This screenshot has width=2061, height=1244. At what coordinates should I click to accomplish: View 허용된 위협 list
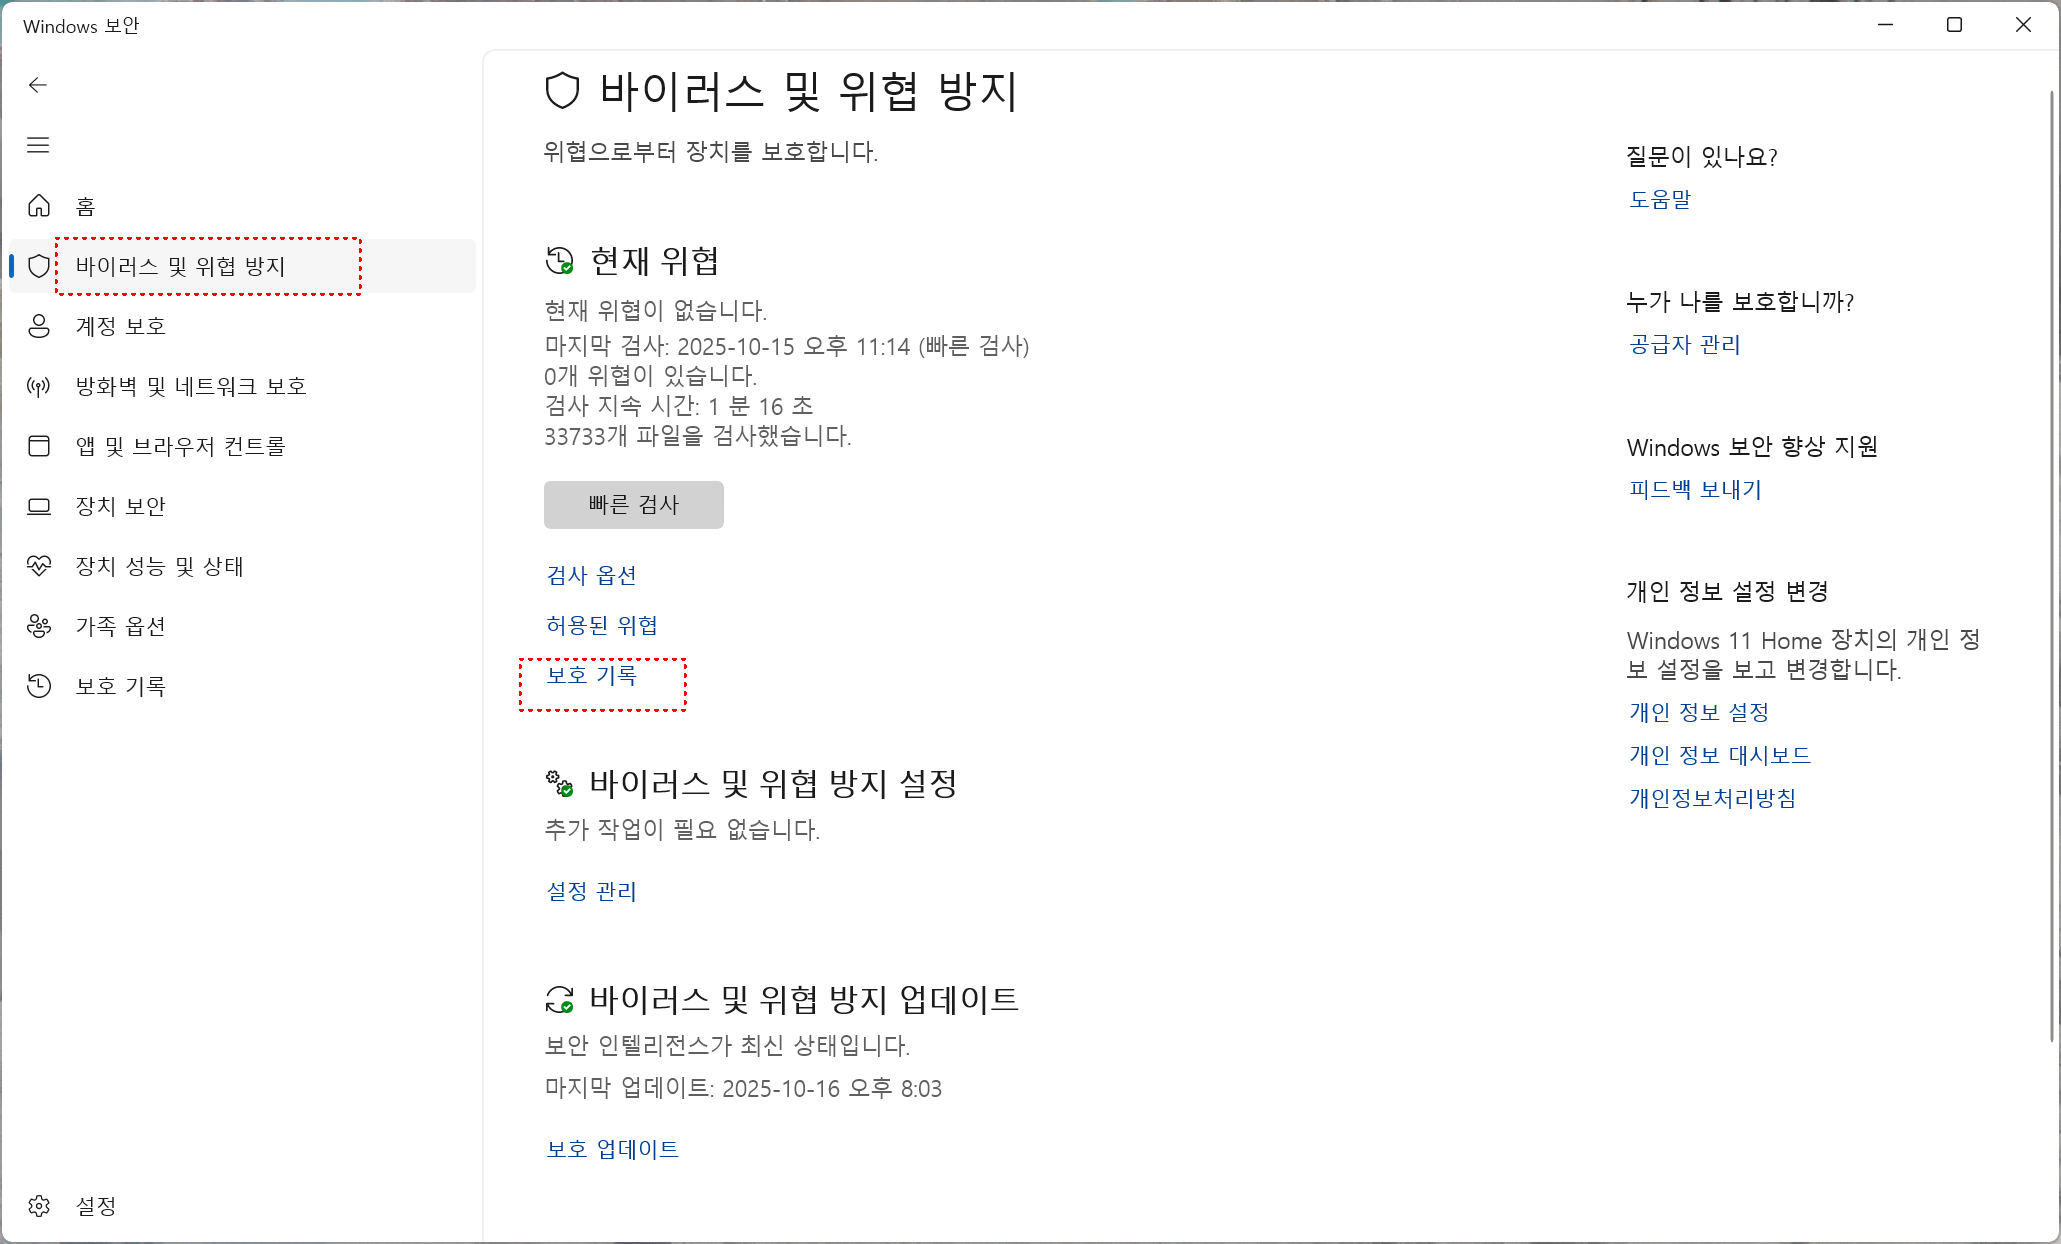pos(601,625)
